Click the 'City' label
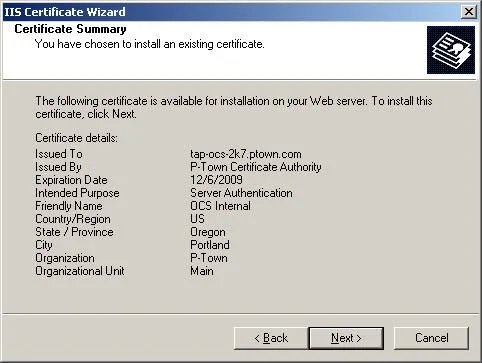Image resolution: width=482 pixels, height=363 pixels. click(x=44, y=245)
